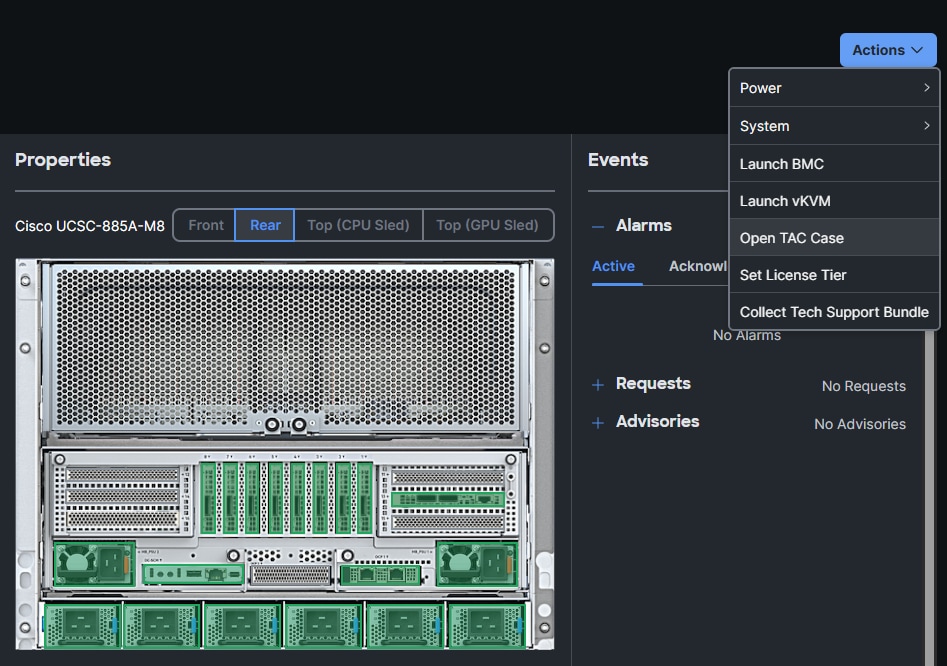Viewport: 947px width, 666px height.
Task: Switch to the Front view of the server
Action: click(205, 225)
